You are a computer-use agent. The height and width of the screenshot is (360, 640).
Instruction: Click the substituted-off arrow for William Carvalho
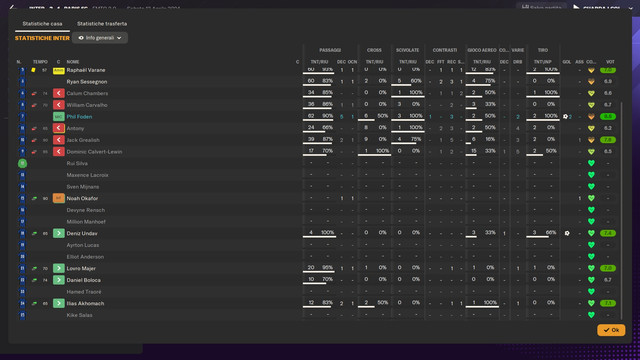point(59,105)
